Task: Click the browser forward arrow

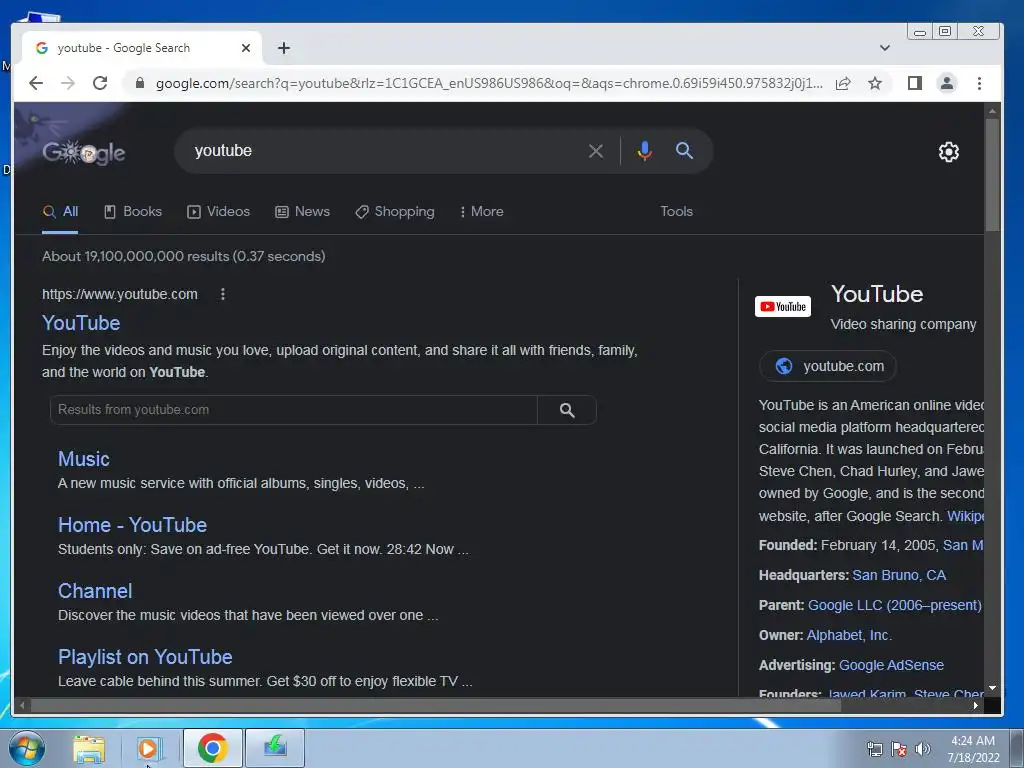Action: (68, 83)
